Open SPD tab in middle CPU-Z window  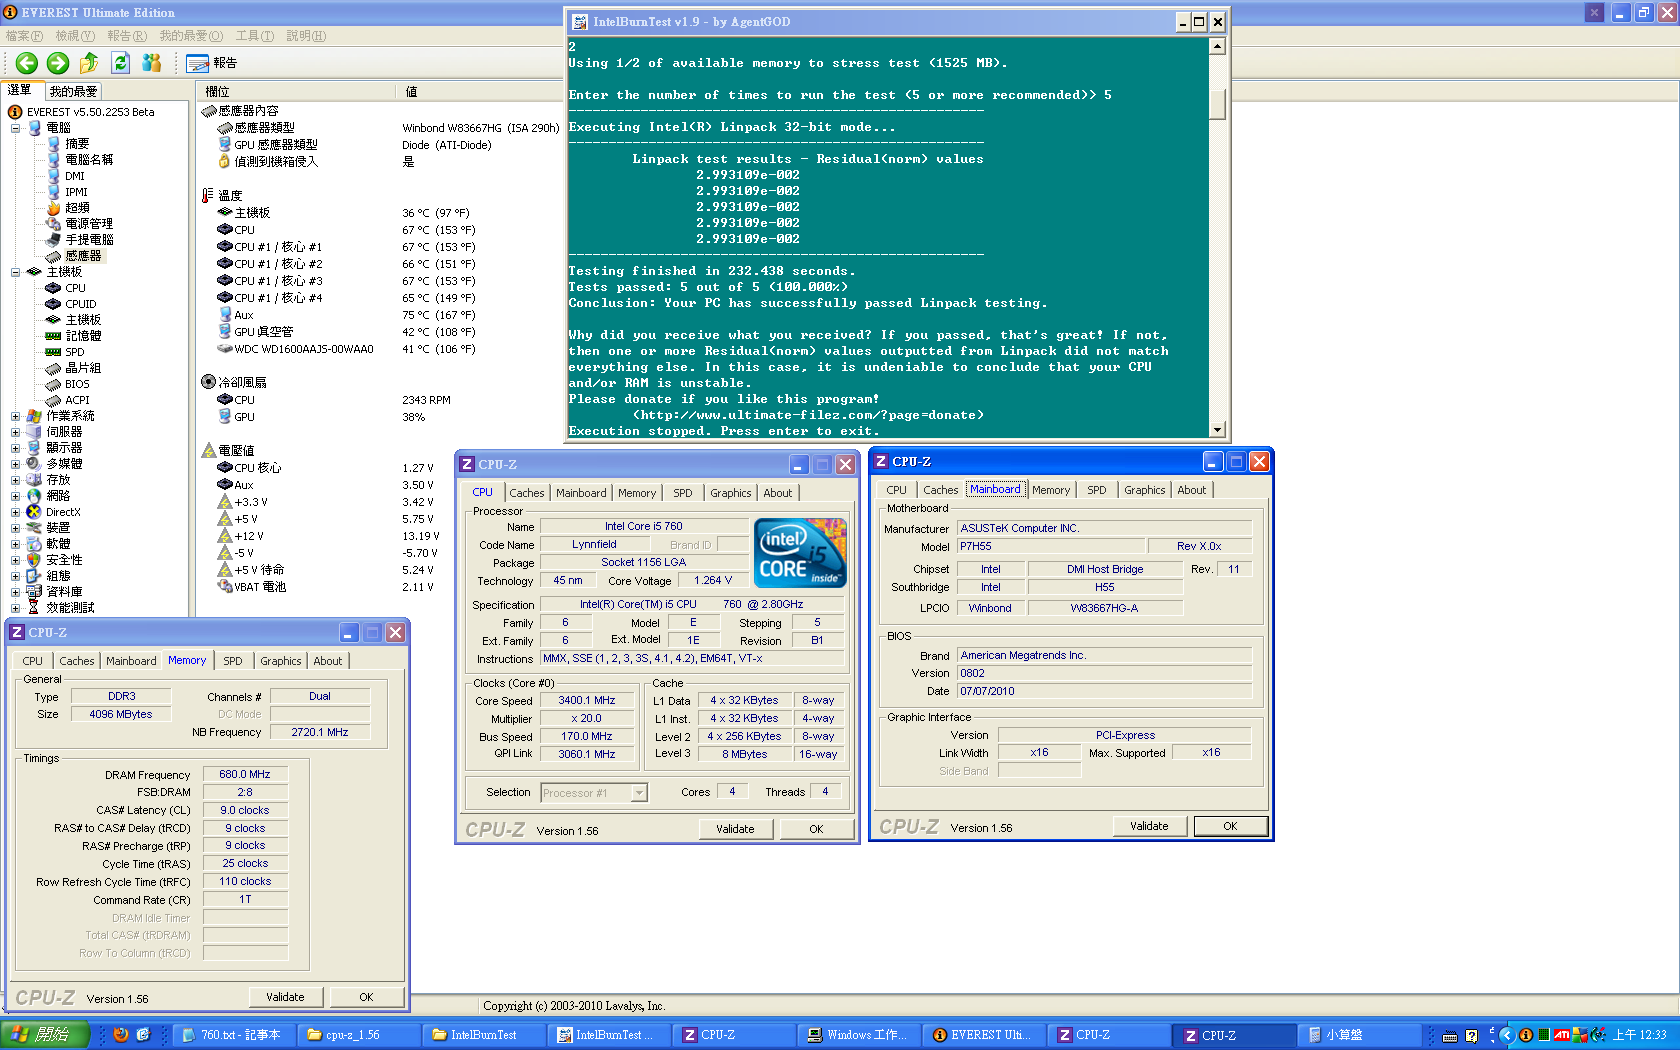click(683, 493)
